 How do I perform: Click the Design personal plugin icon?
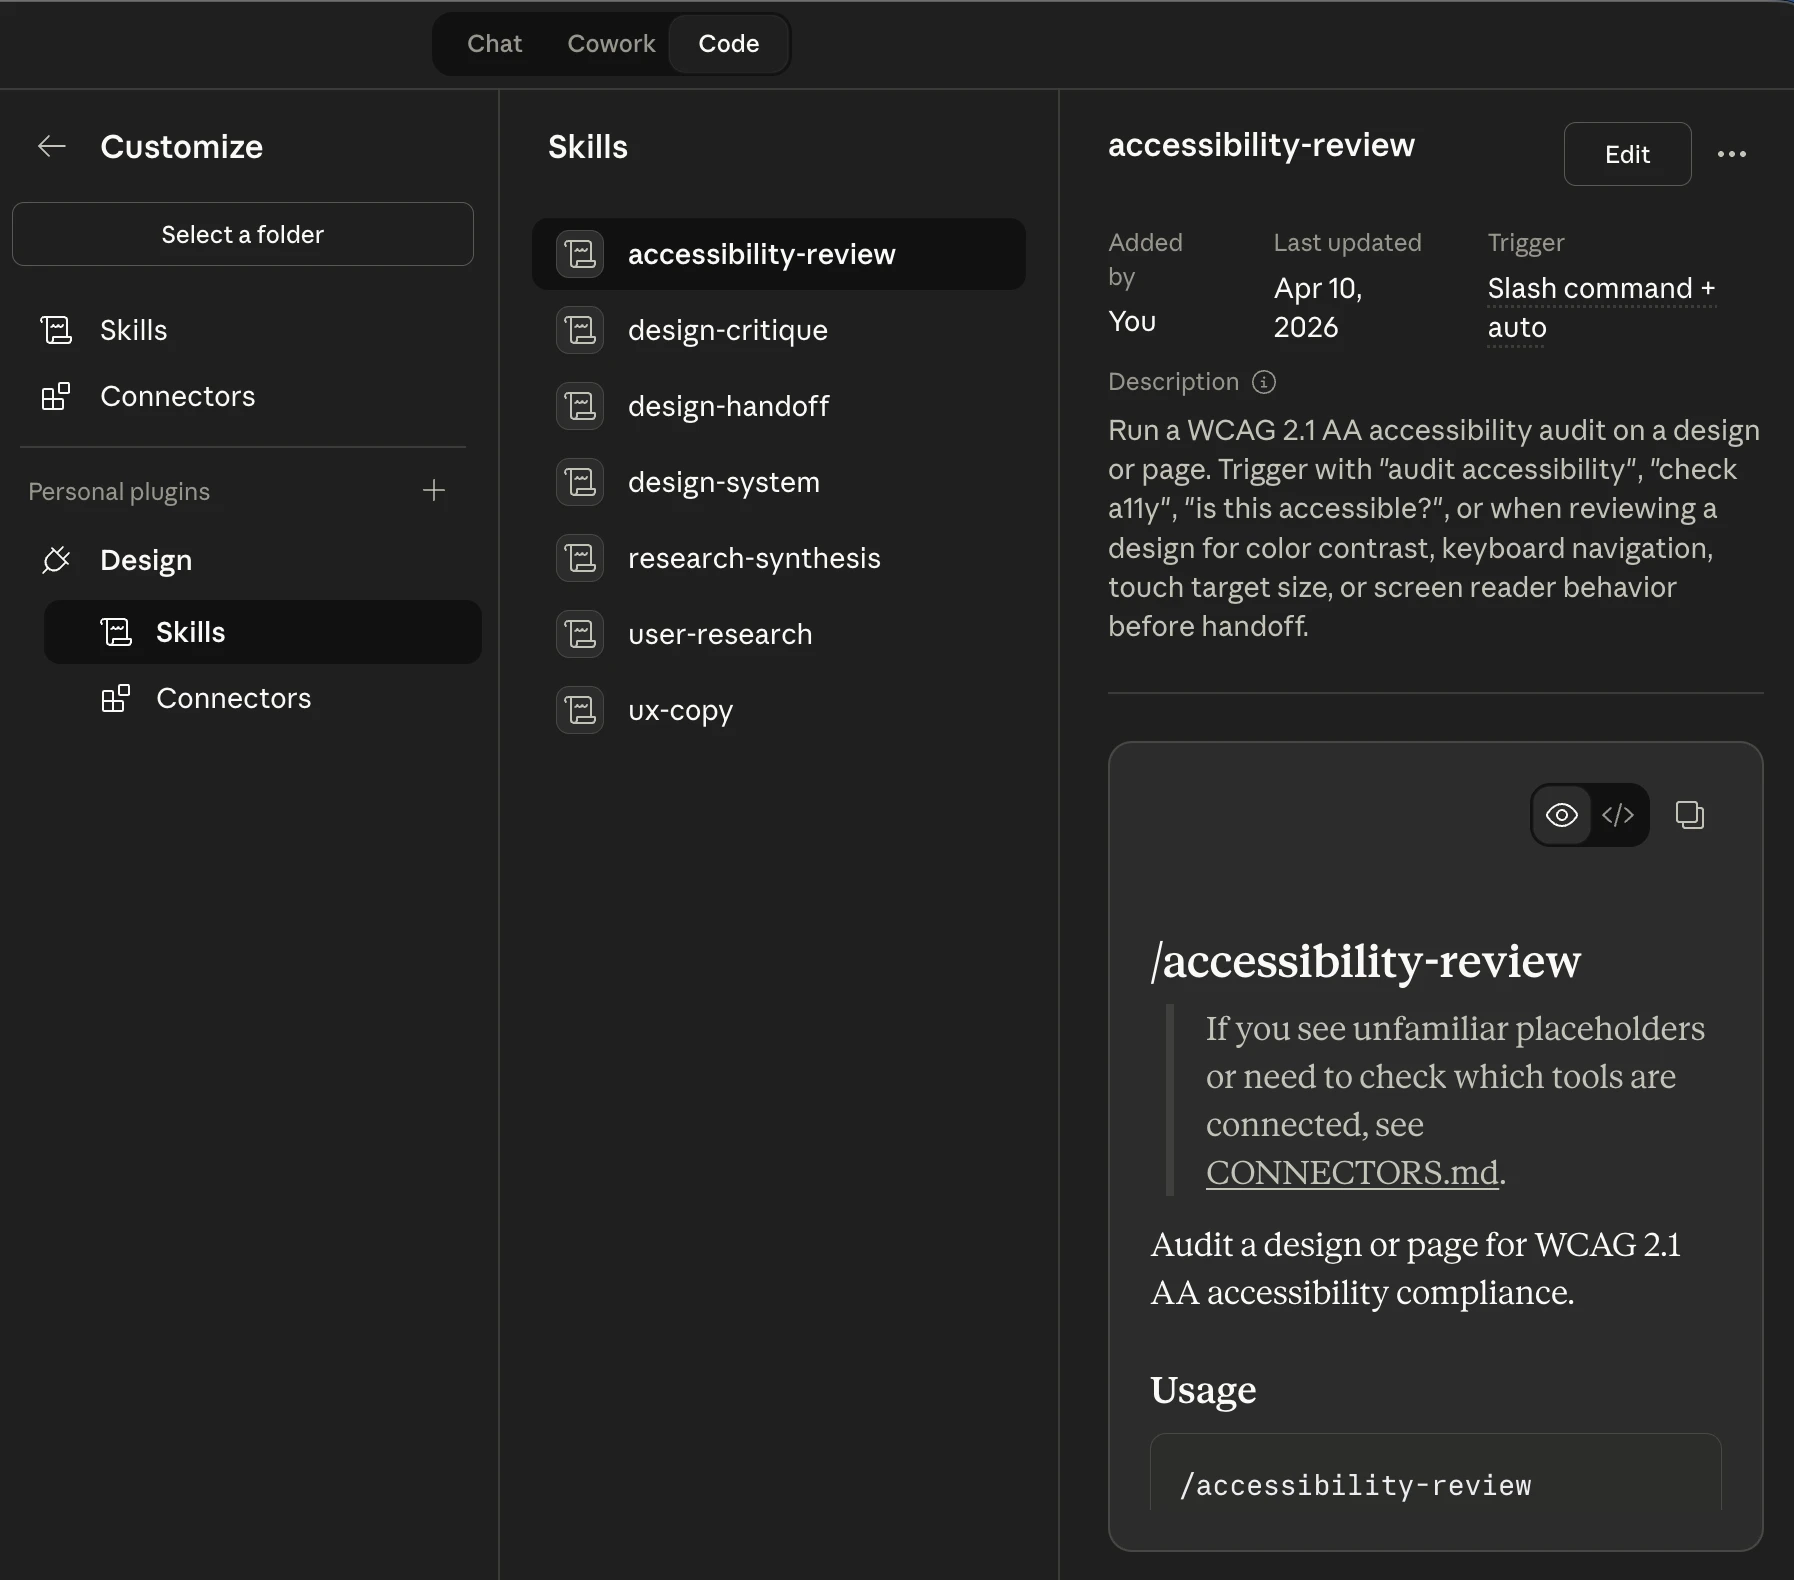(x=57, y=560)
